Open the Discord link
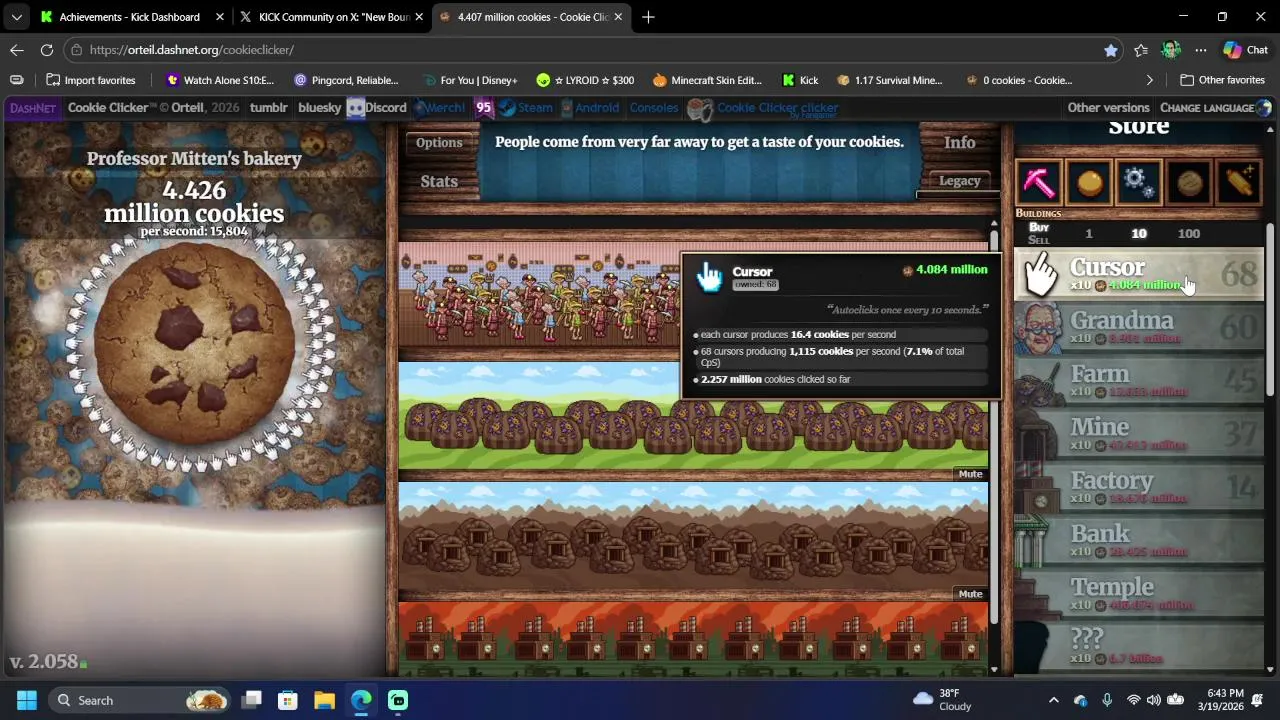Image resolution: width=1280 pixels, height=720 pixels. tap(377, 108)
